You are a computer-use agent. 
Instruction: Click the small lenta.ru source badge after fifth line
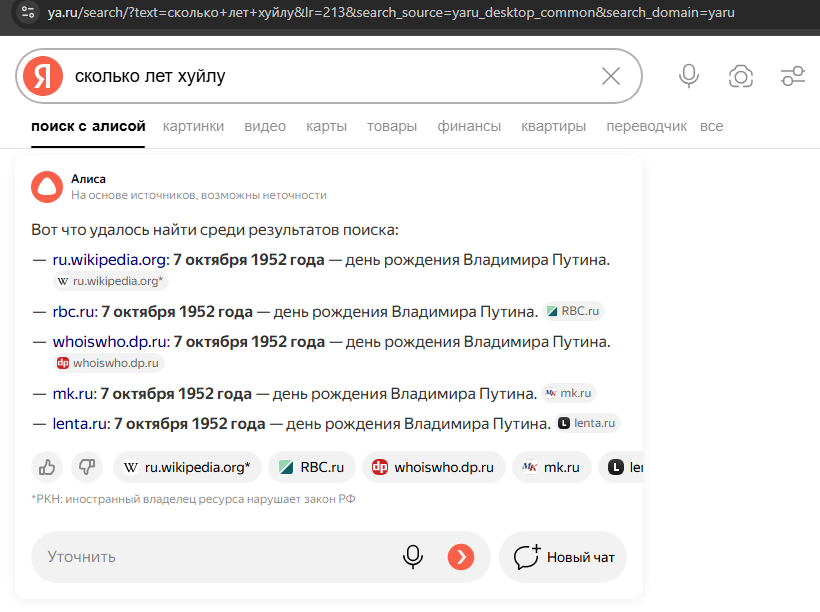point(588,423)
